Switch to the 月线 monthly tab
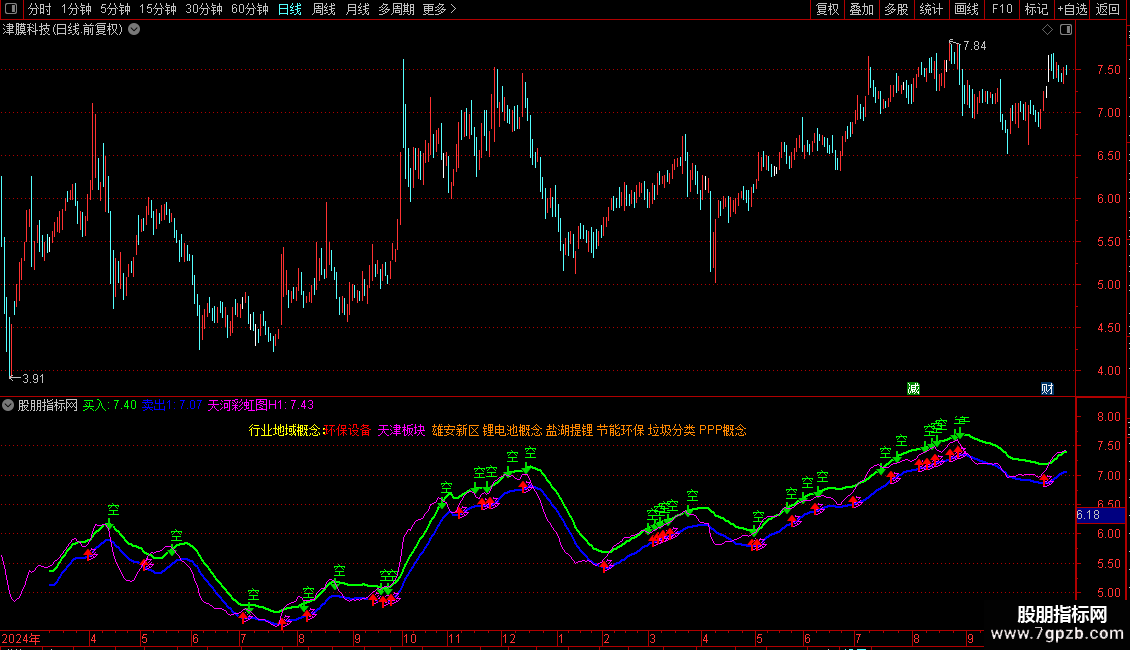Image resolution: width=1130 pixels, height=650 pixels. (357, 9)
